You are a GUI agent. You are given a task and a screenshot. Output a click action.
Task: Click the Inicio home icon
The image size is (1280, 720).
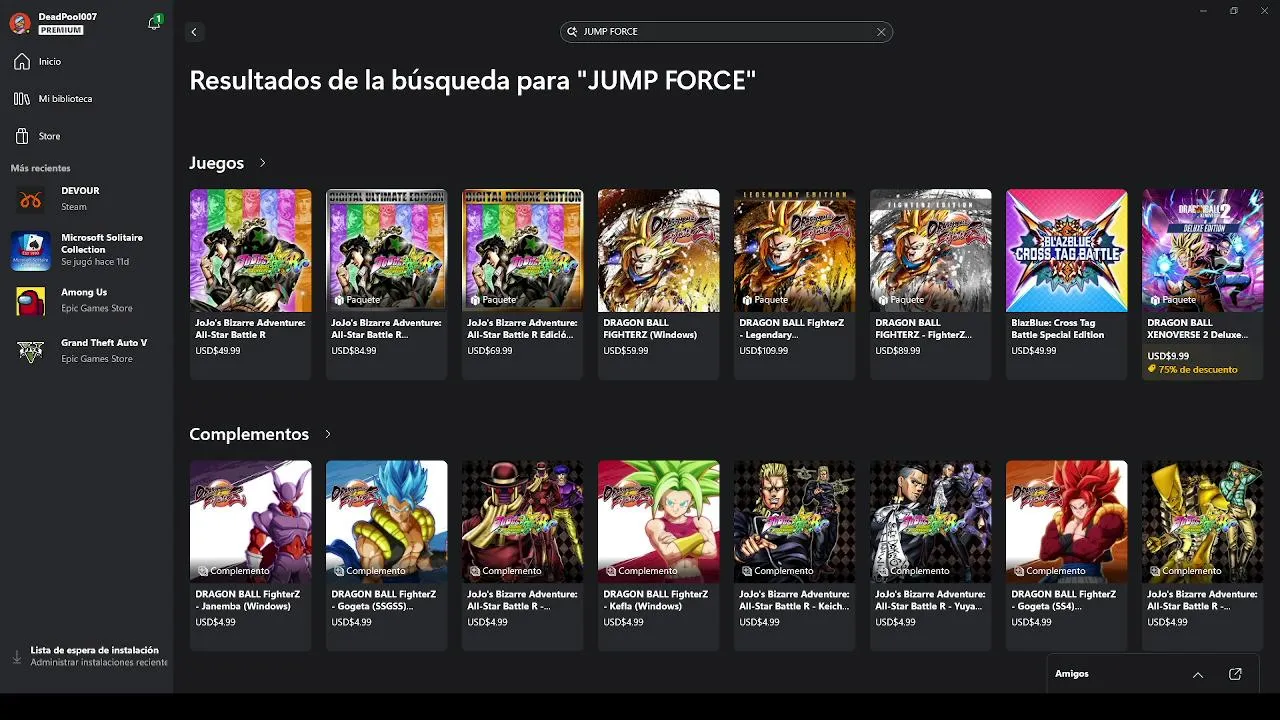click(22, 62)
